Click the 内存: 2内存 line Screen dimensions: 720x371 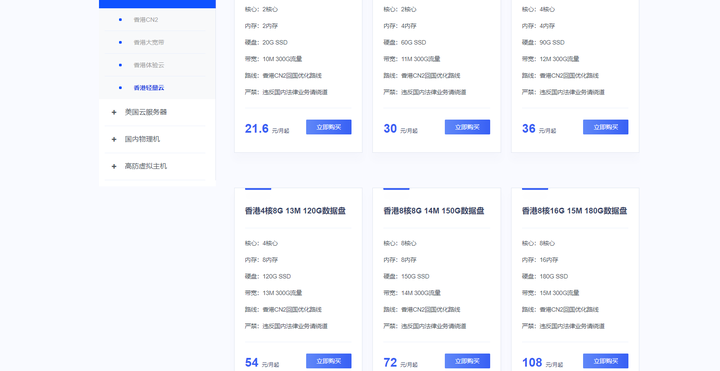pyautogui.click(x=261, y=26)
